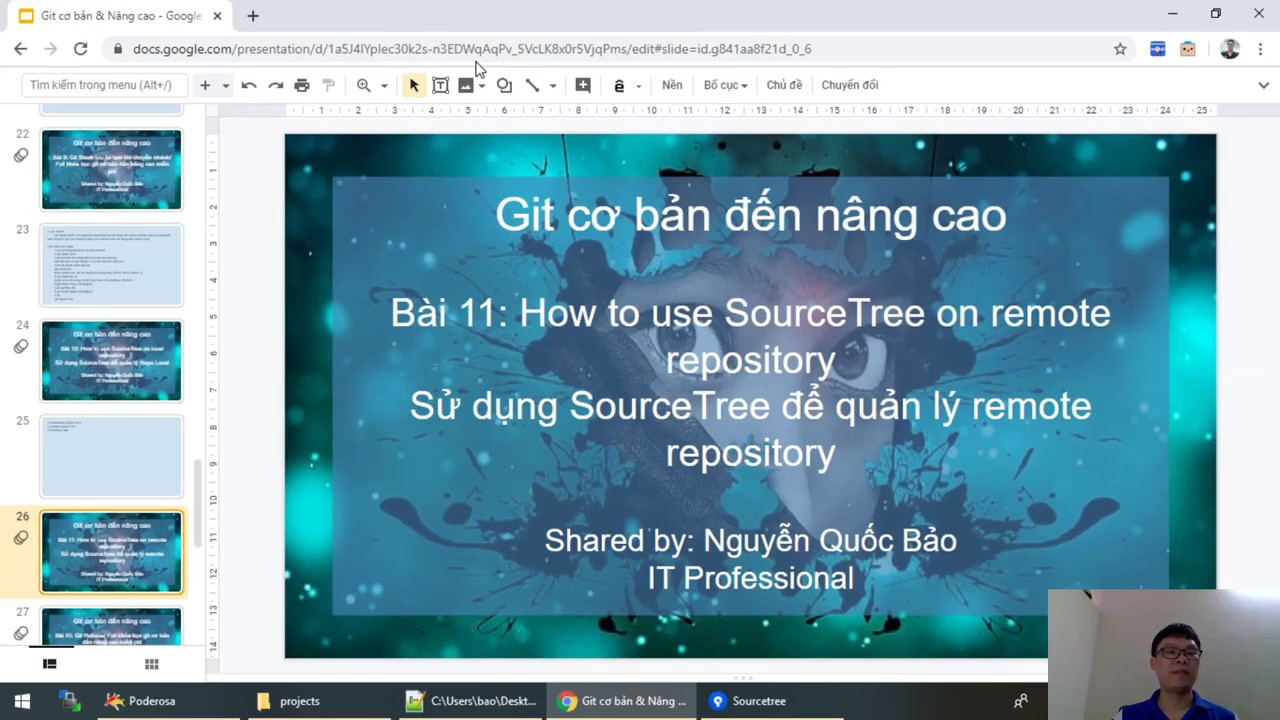Click the link icon beside slide 26
1280x720 pixels.
[x=21, y=539]
